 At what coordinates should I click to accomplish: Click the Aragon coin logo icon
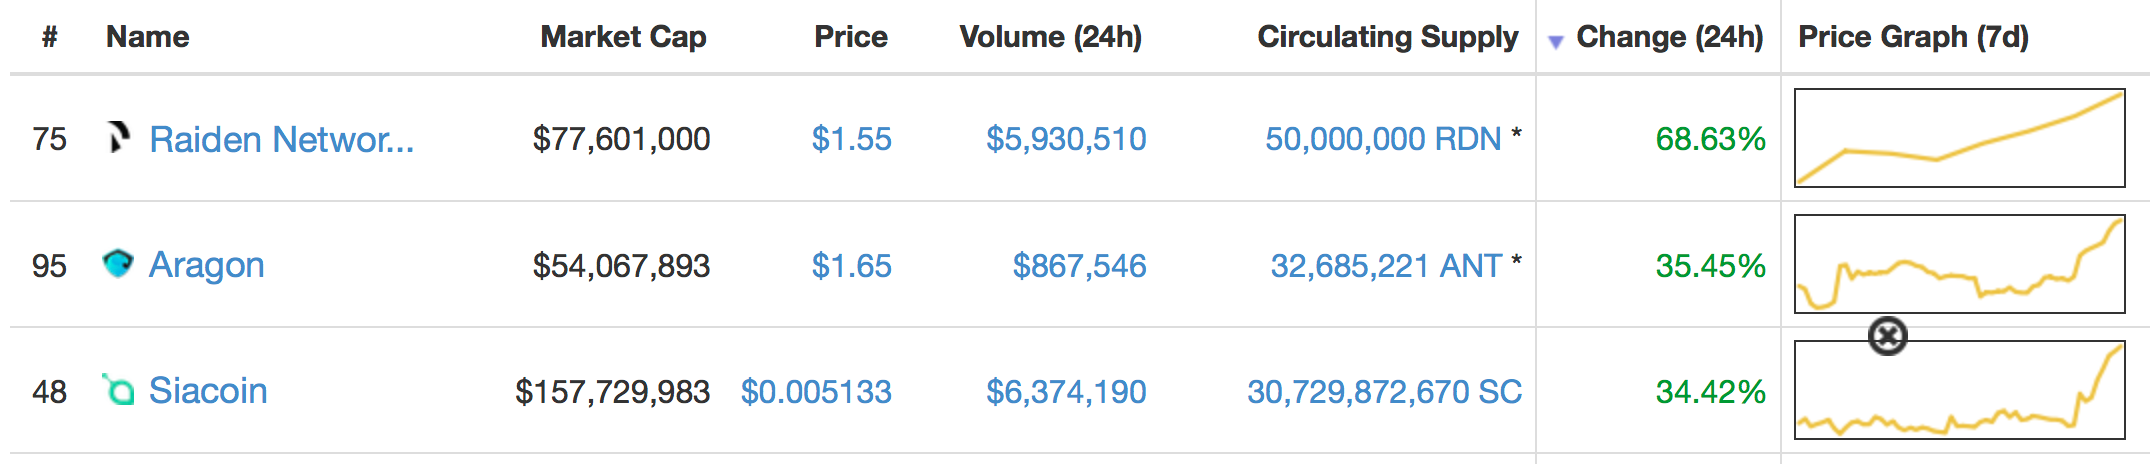(x=118, y=264)
